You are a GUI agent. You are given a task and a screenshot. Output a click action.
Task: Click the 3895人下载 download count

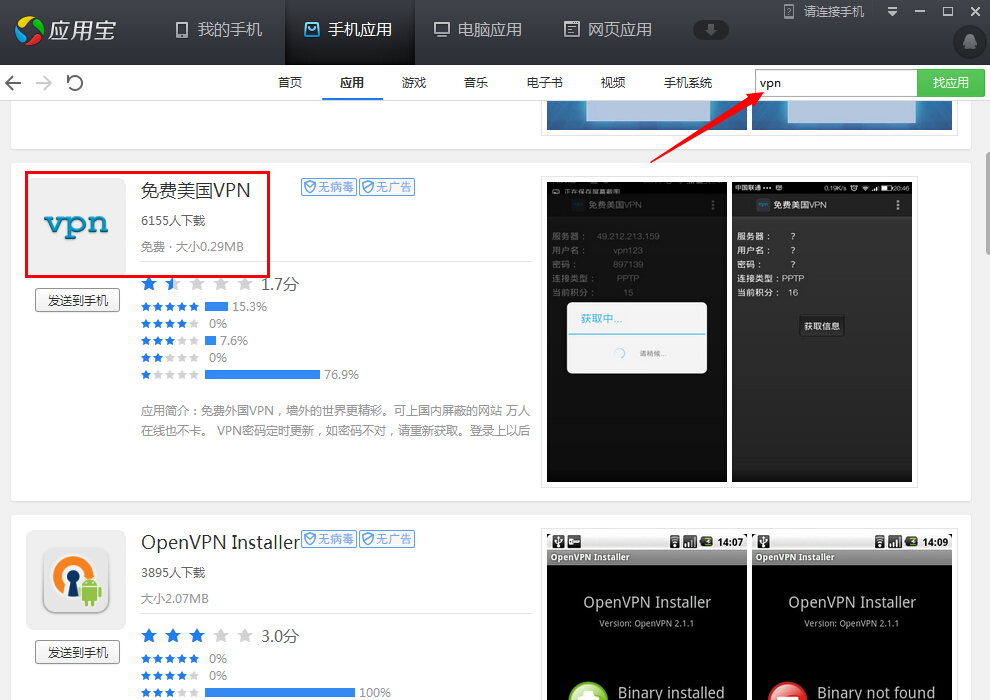(x=173, y=572)
